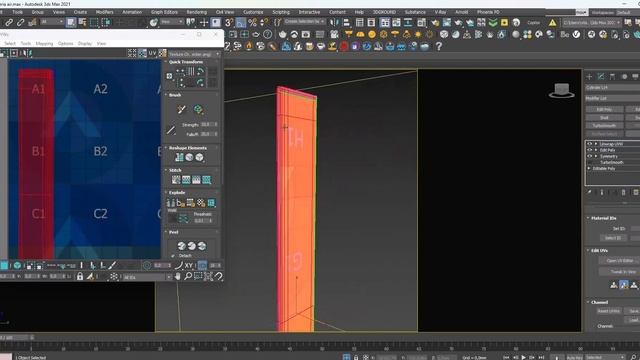The height and width of the screenshot is (360, 640).
Task: Click the Select ID button
Action: 613,238
